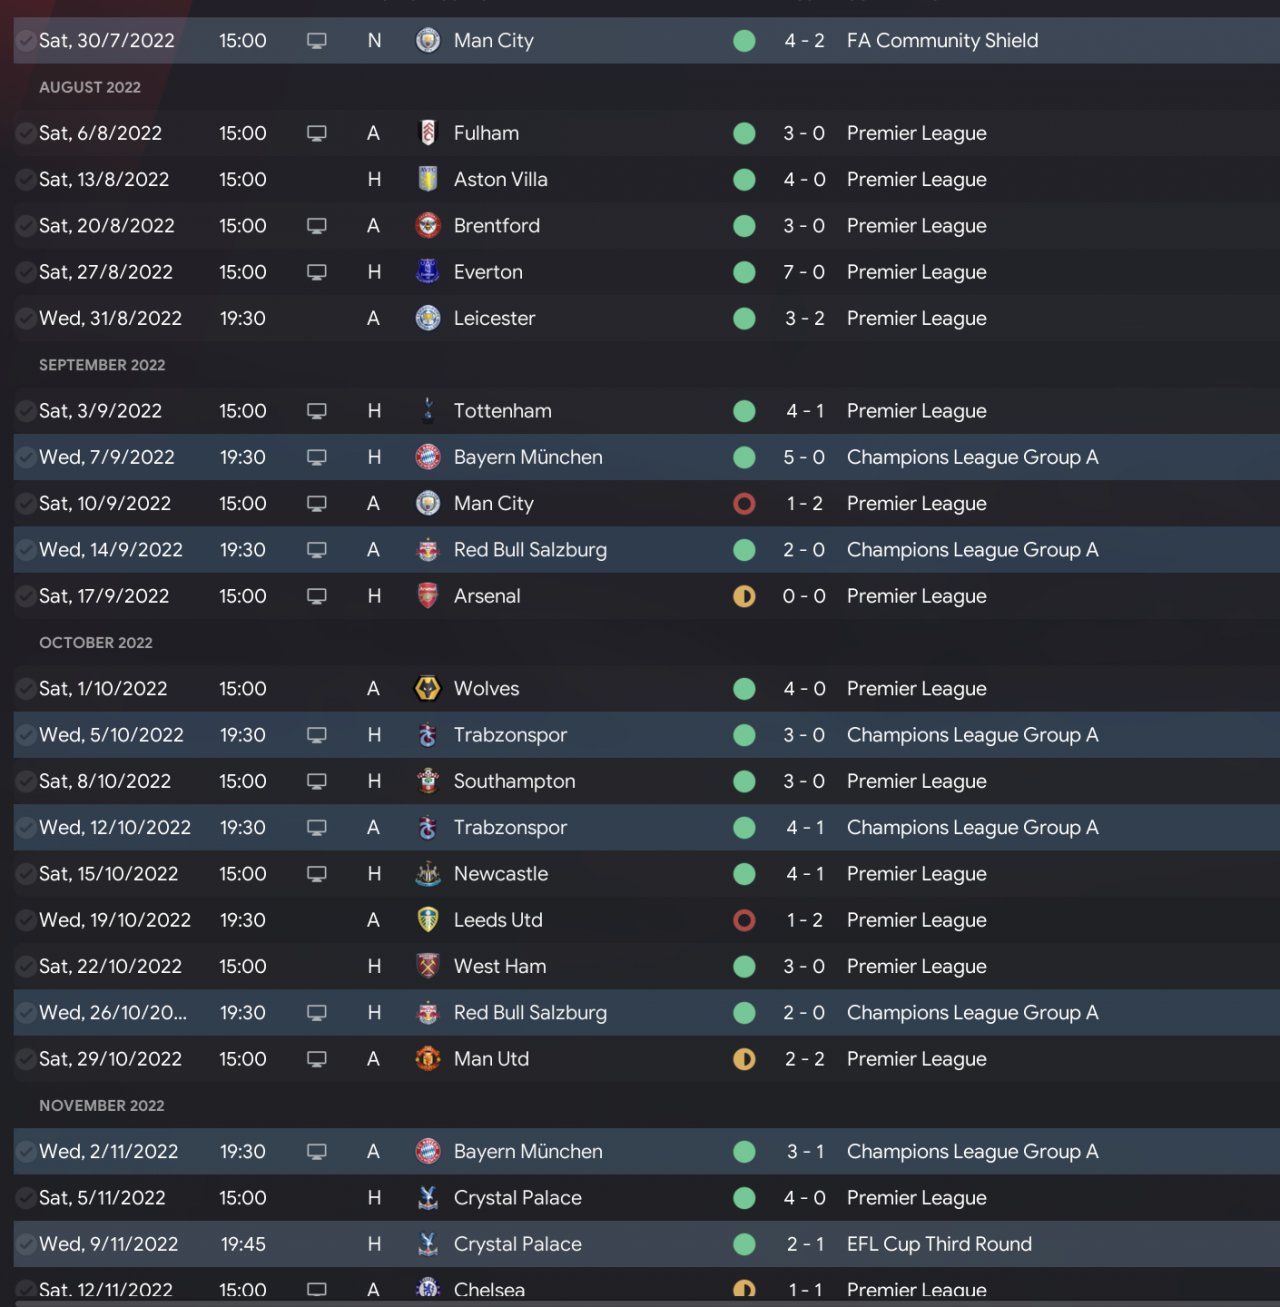Image resolution: width=1280 pixels, height=1307 pixels.
Task: Click the Fulham club badge icon
Action: tap(428, 133)
